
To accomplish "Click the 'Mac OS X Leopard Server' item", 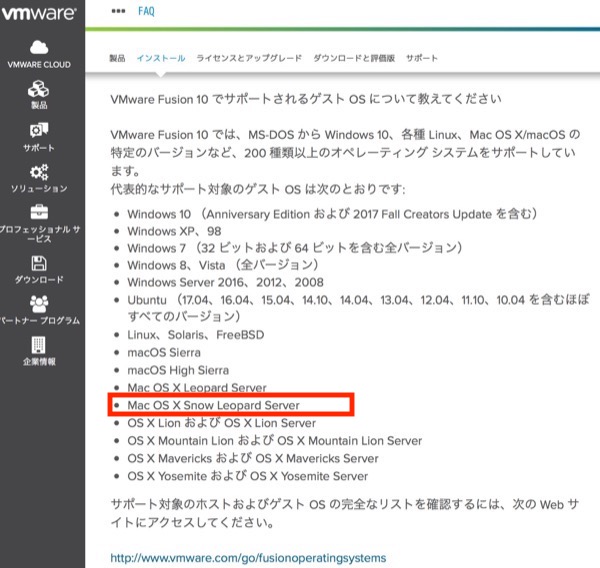I will [x=197, y=387].
